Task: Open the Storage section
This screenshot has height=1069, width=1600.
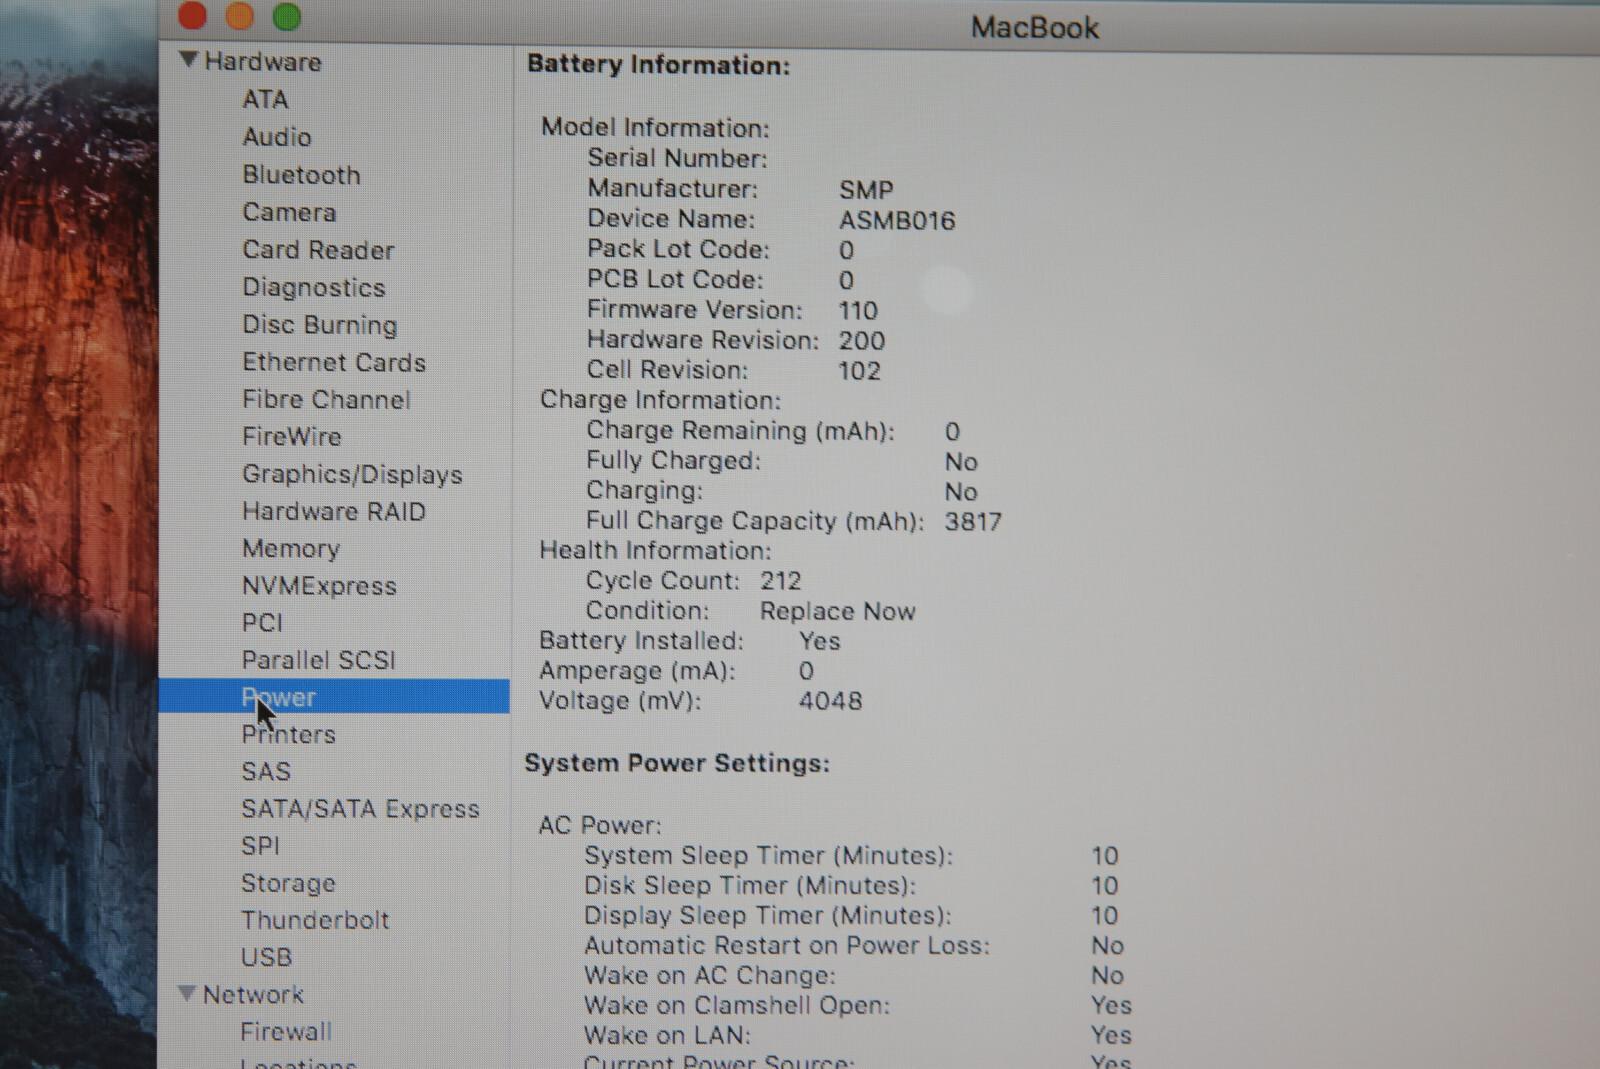Action: [x=288, y=884]
